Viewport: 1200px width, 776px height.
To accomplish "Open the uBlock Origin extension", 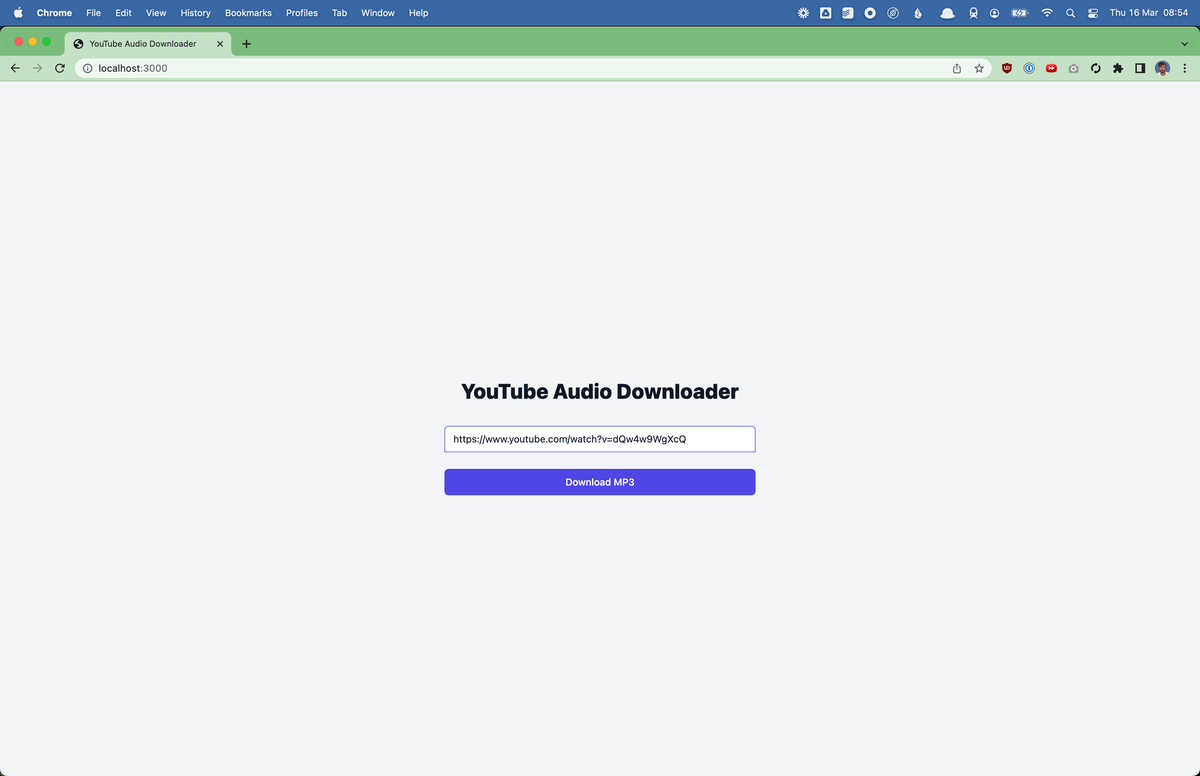I will tap(1006, 68).
